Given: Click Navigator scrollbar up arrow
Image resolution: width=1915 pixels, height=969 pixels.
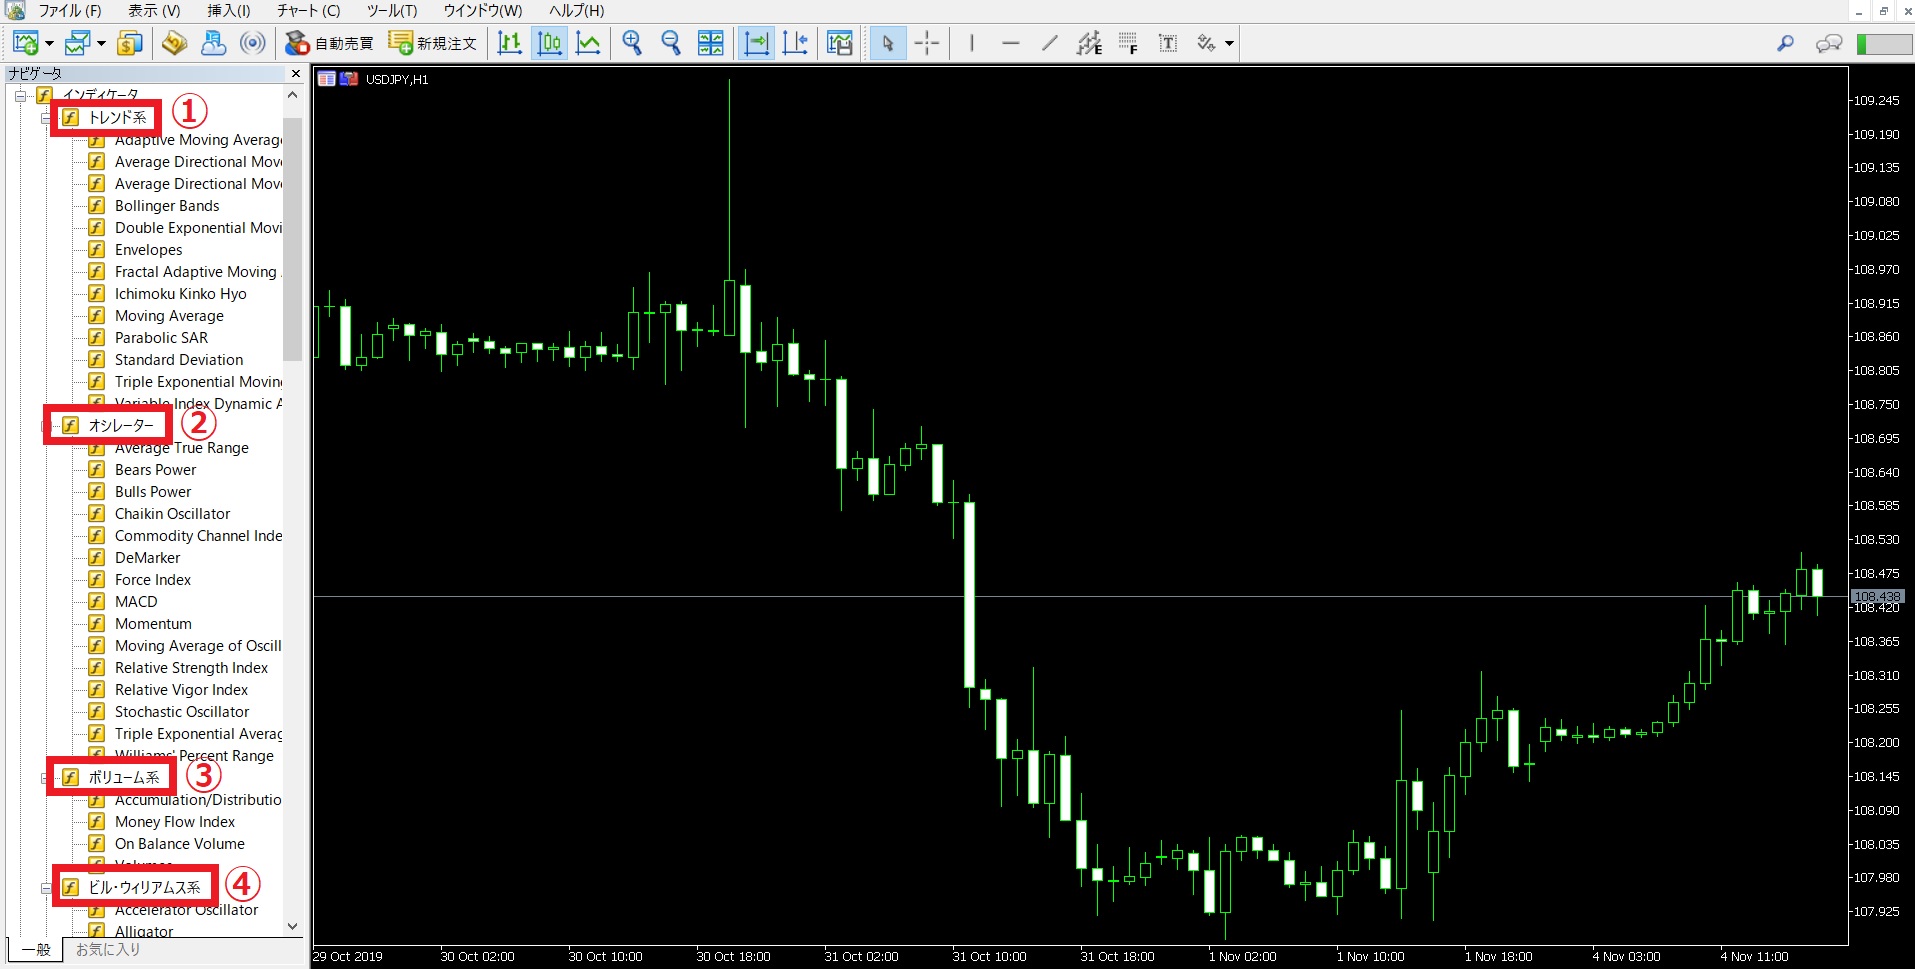Looking at the screenshot, I should pyautogui.click(x=292, y=95).
